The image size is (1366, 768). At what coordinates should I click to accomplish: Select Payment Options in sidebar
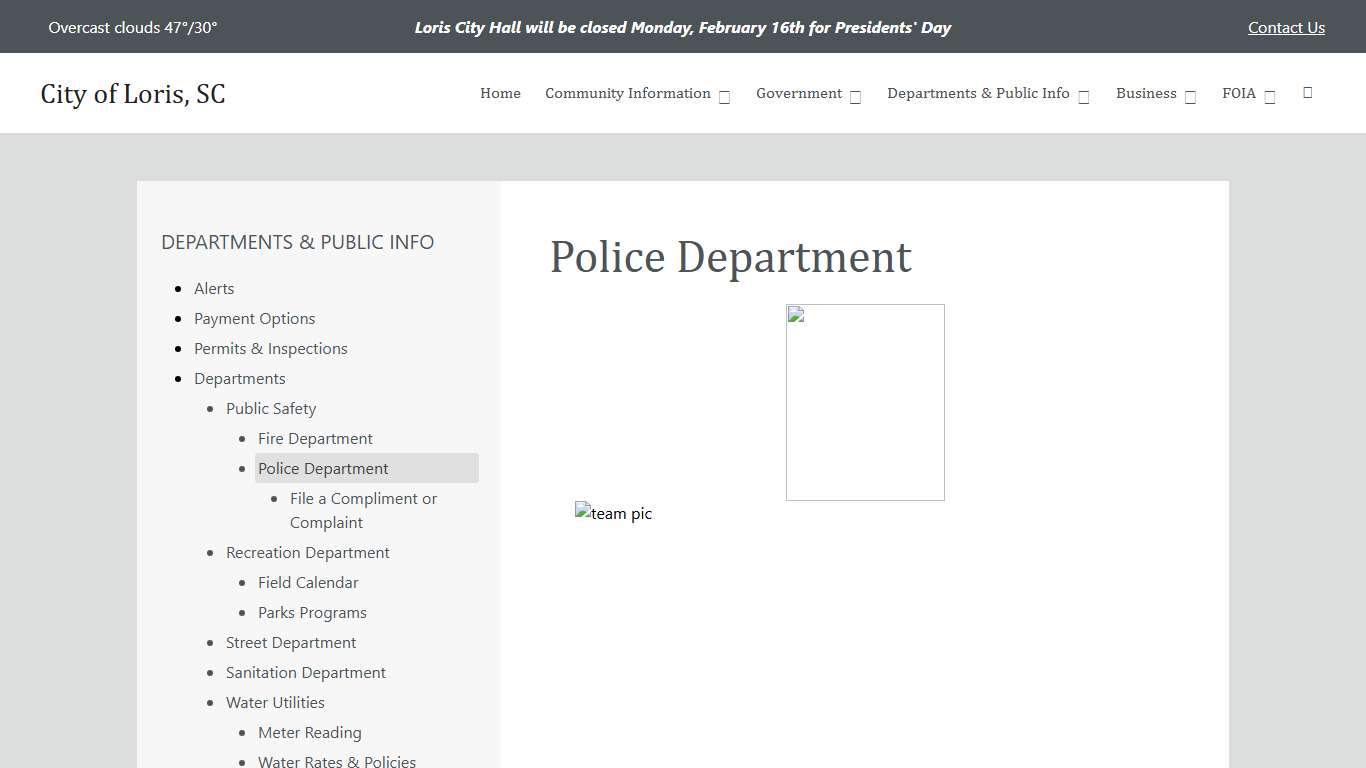[254, 318]
